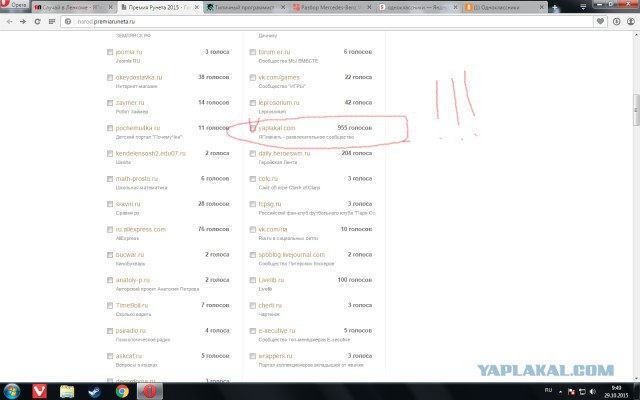This screenshot has height=400, width=640.
Task: Close the 'Типичный программист' tab
Action: [282, 7]
